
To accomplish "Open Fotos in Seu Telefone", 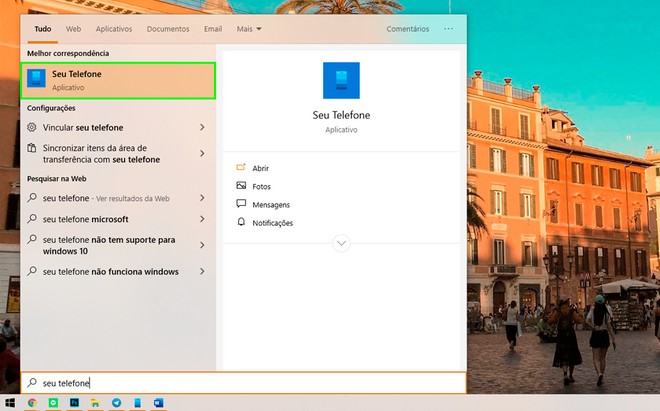I will (x=241, y=186).
